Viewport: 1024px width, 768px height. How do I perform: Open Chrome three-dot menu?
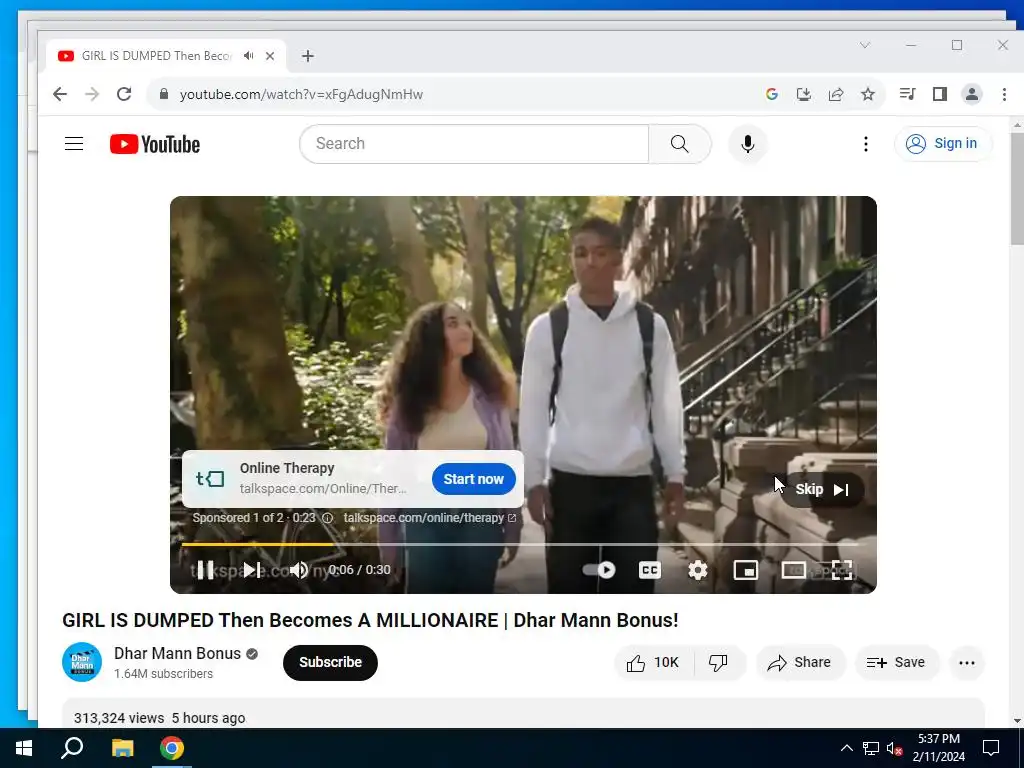coord(1004,94)
